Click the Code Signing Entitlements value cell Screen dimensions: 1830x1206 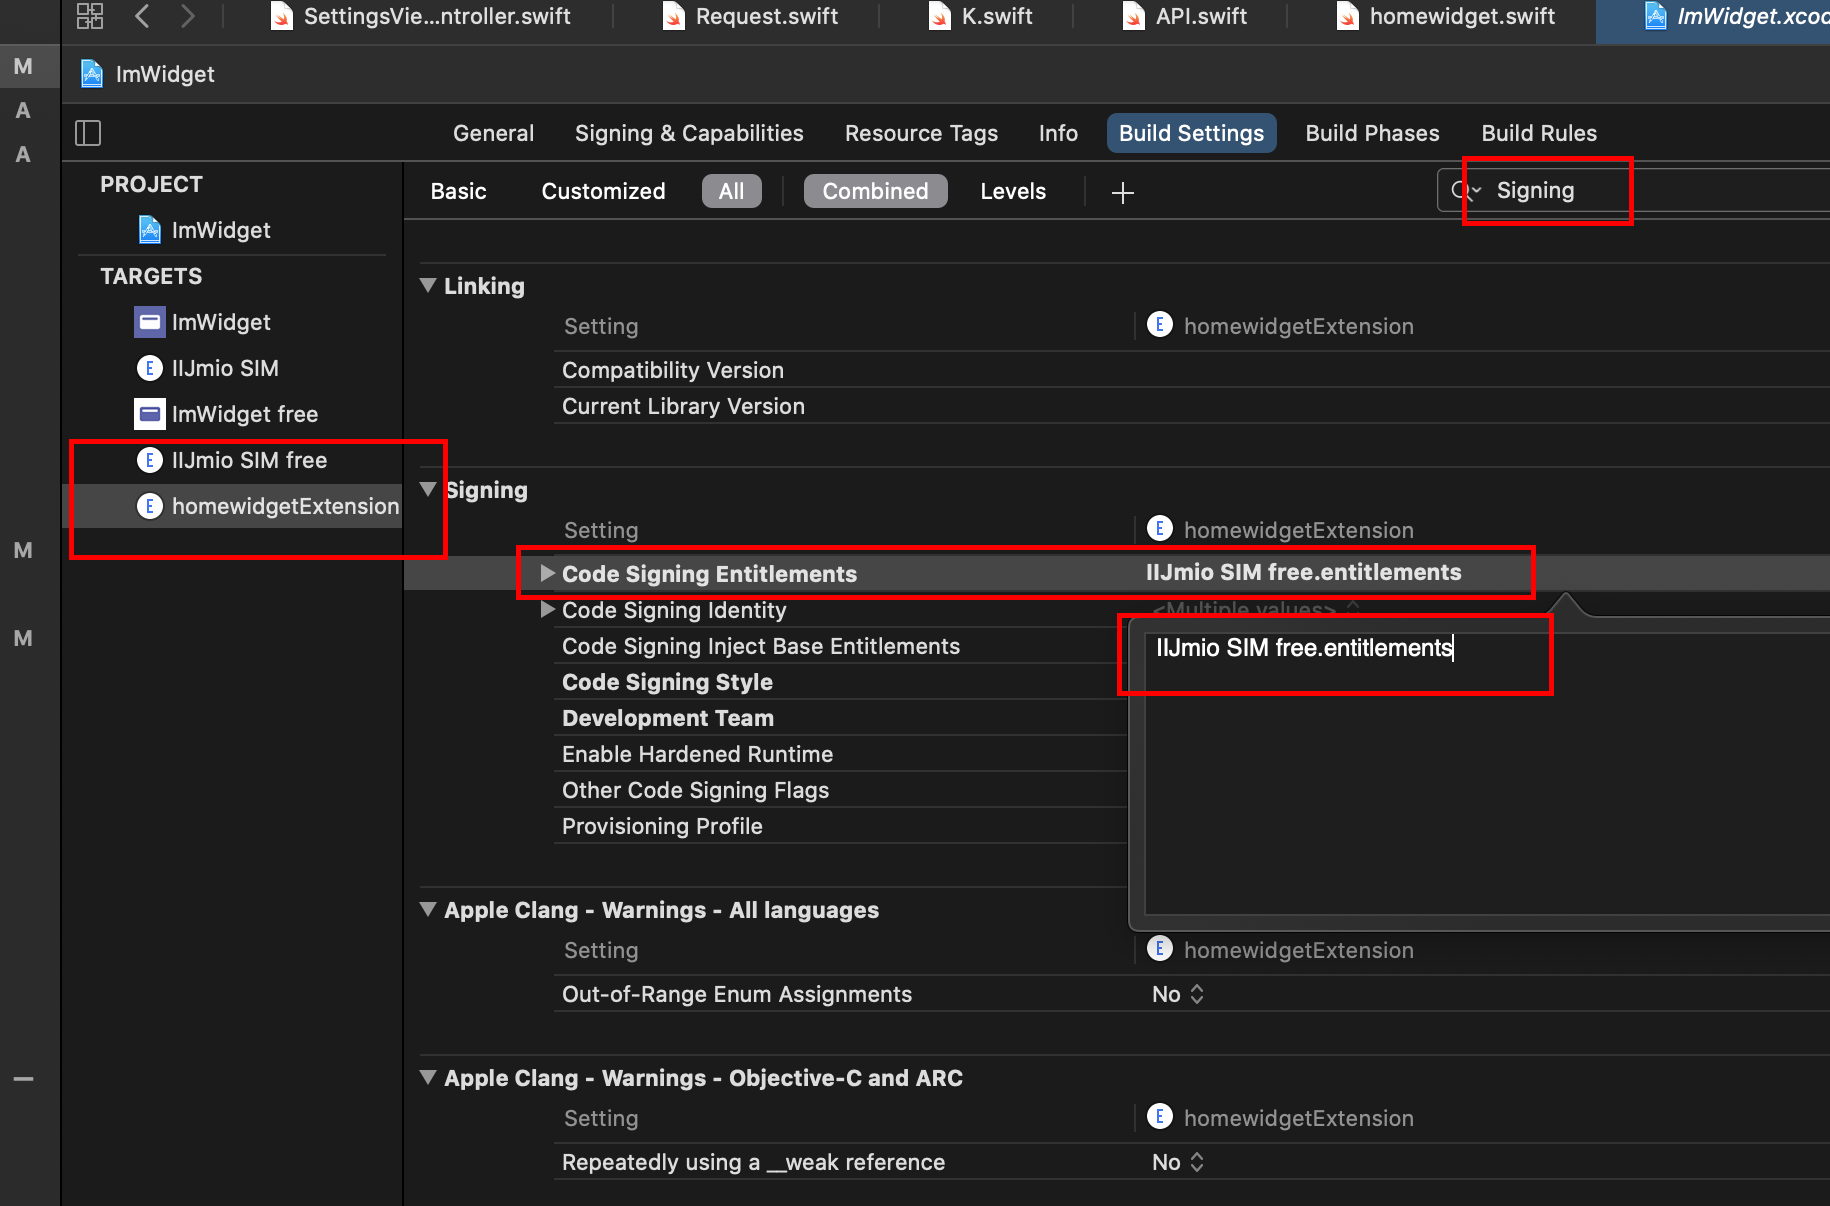1303,572
